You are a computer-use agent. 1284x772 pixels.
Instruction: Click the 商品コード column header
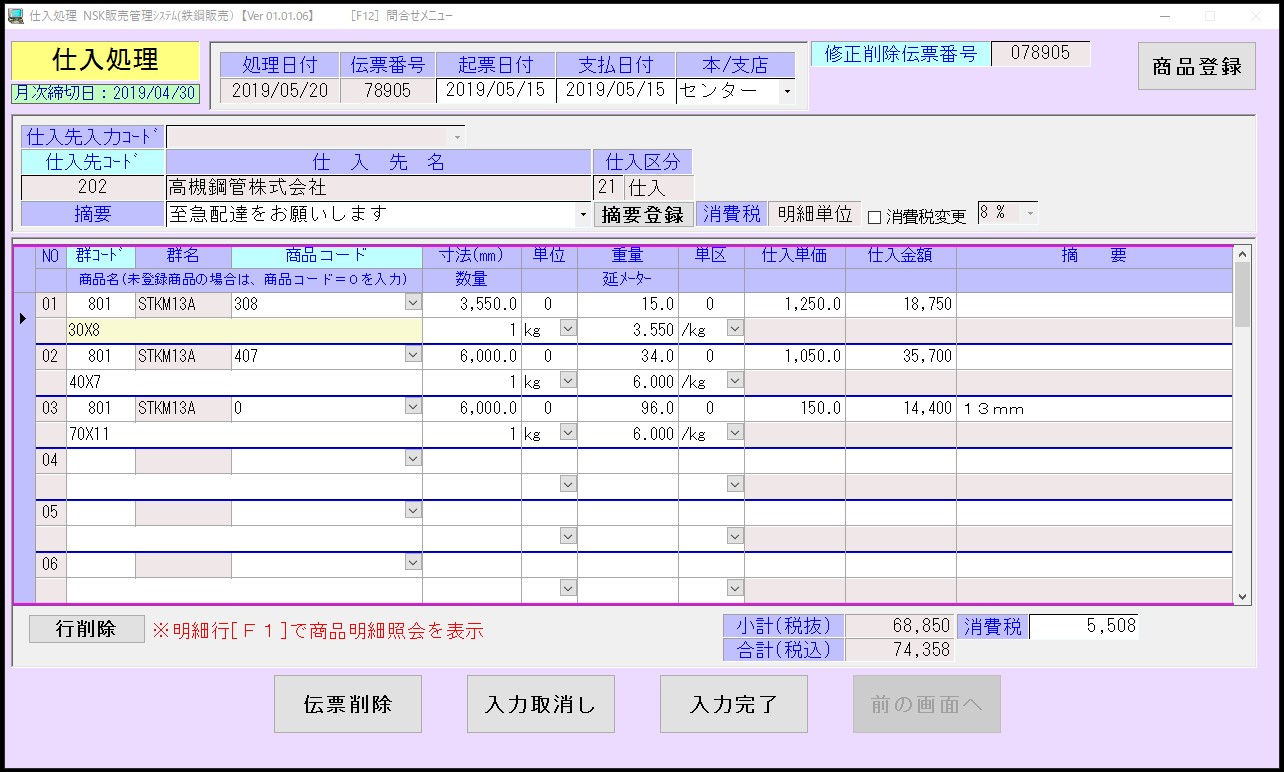[326, 256]
